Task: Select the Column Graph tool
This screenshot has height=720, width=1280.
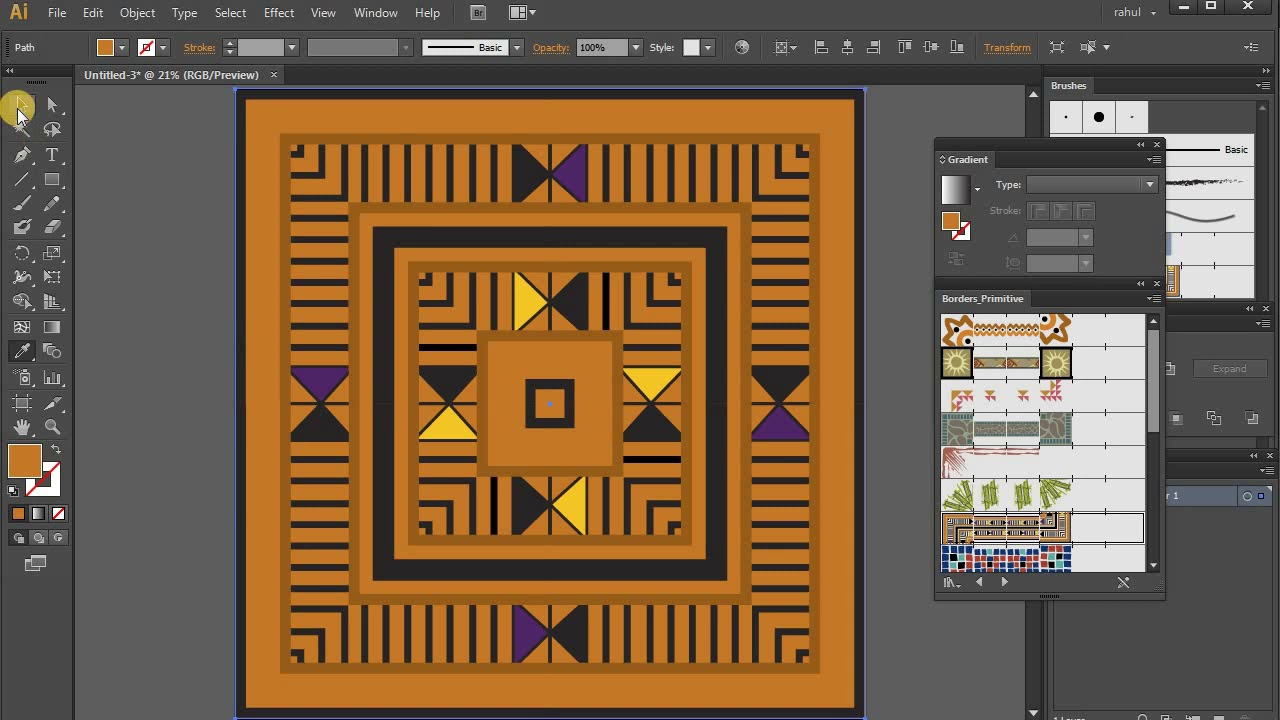Action: [52, 378]
